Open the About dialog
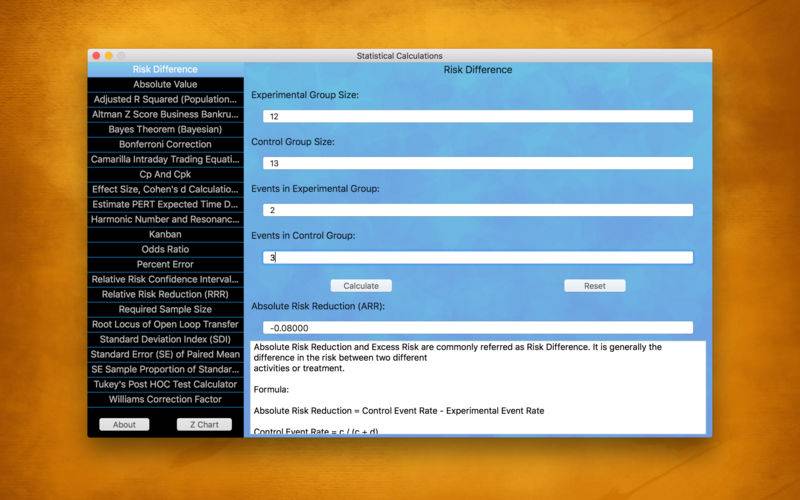This screenshot has height=500, width=800. click(124, 424)
